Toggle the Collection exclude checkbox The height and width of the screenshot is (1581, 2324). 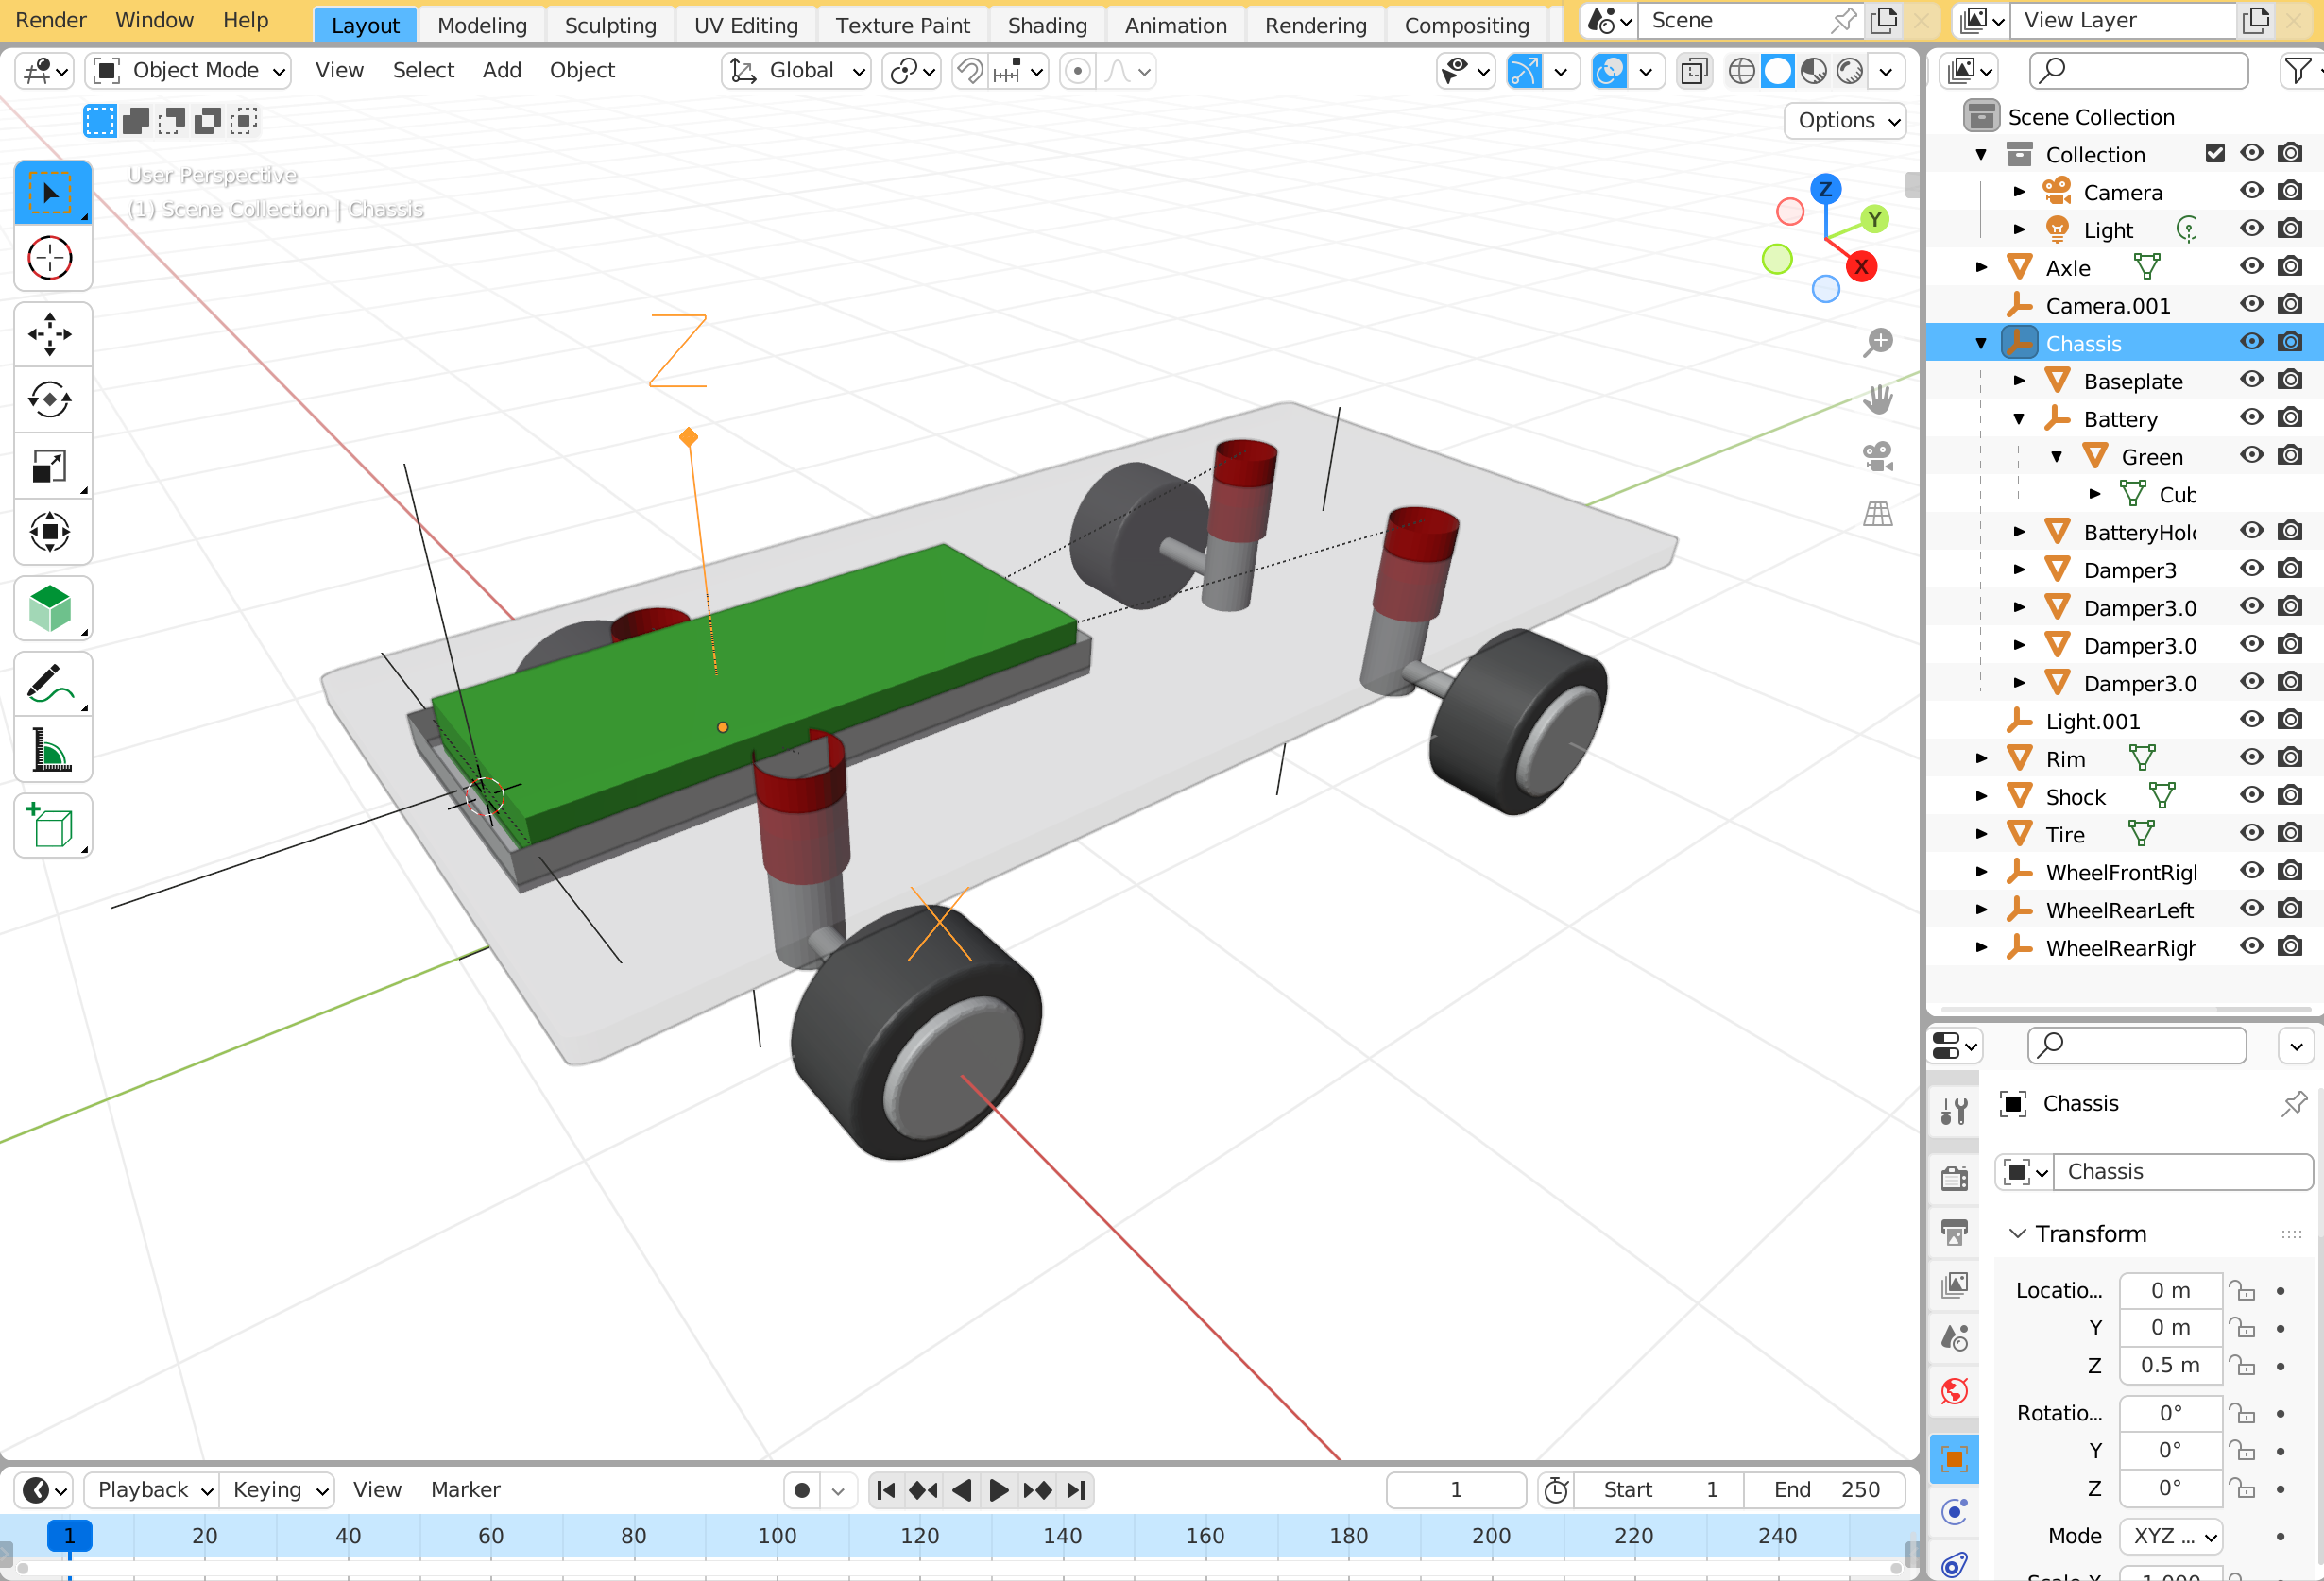pyautogui.click(x=2215, y=153)
